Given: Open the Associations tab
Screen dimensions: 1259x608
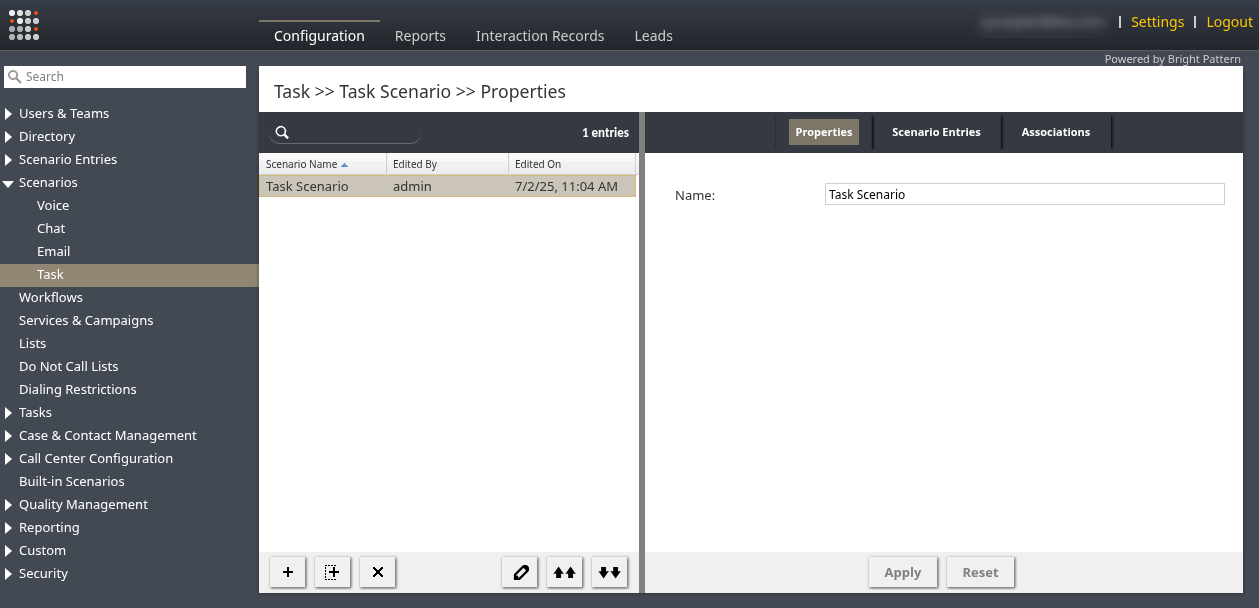Looking at the screenshot, I should (1055, 132).
